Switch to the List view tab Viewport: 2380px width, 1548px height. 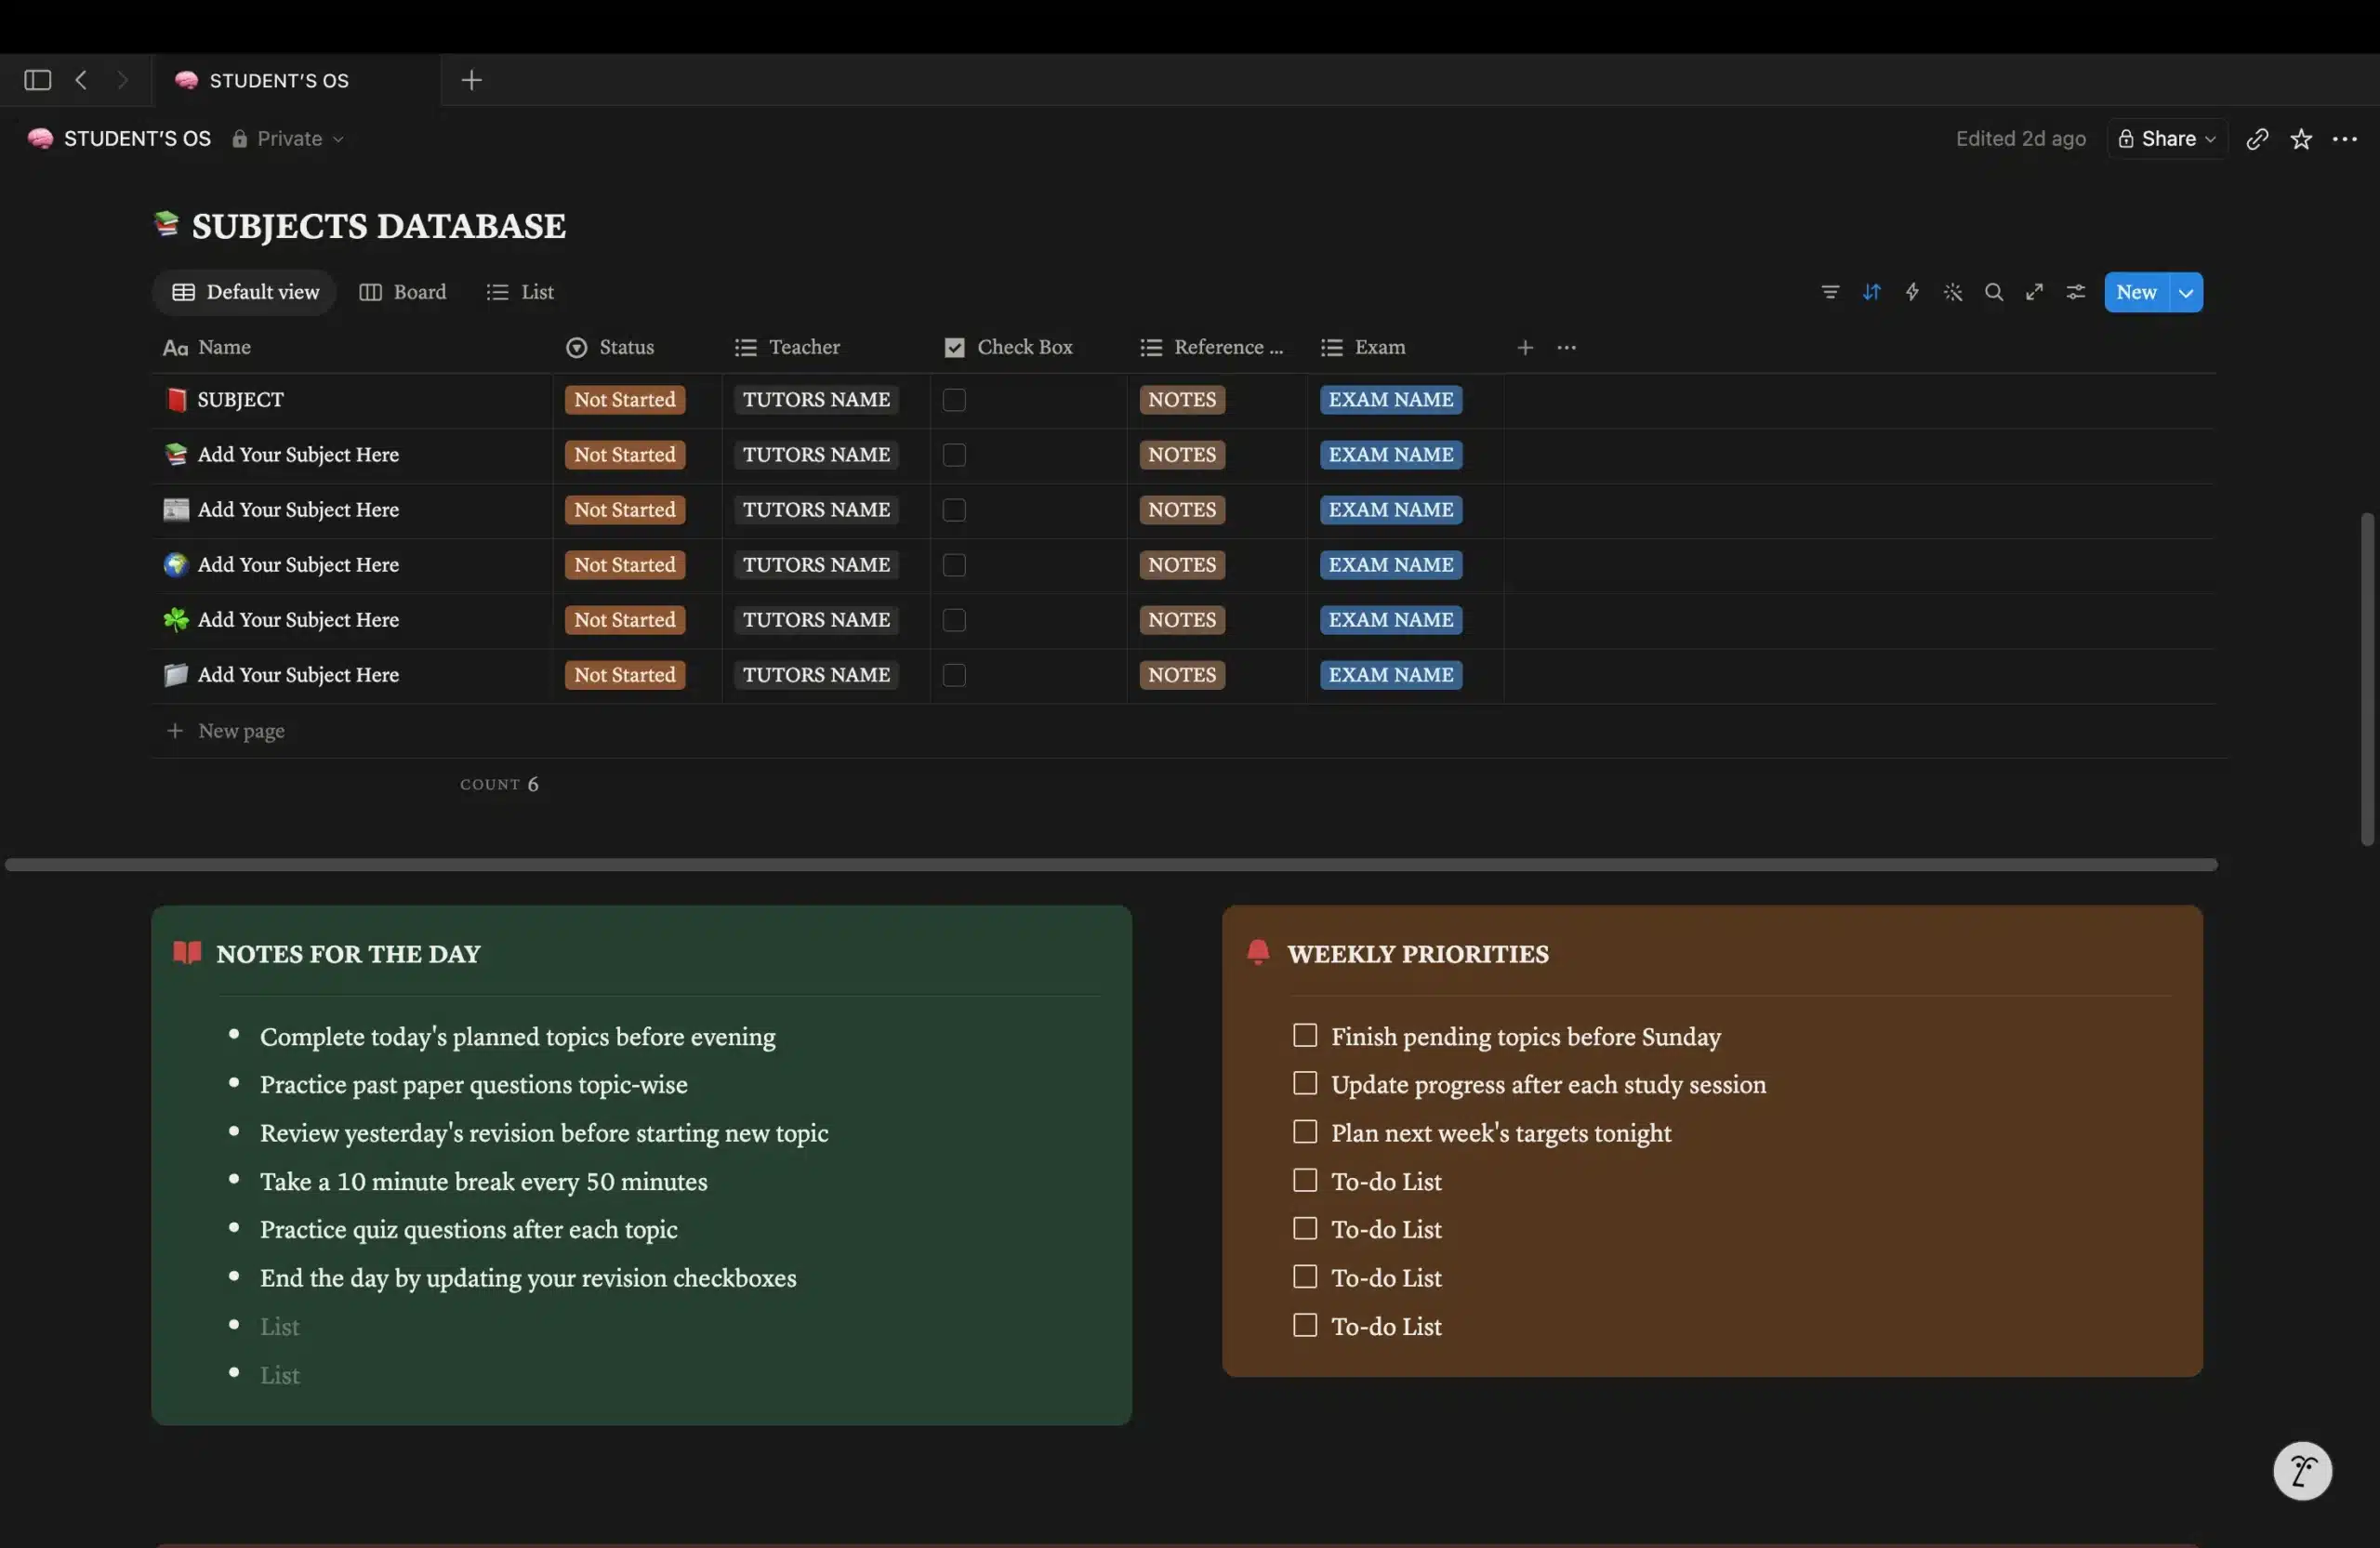tap(520, 292)
